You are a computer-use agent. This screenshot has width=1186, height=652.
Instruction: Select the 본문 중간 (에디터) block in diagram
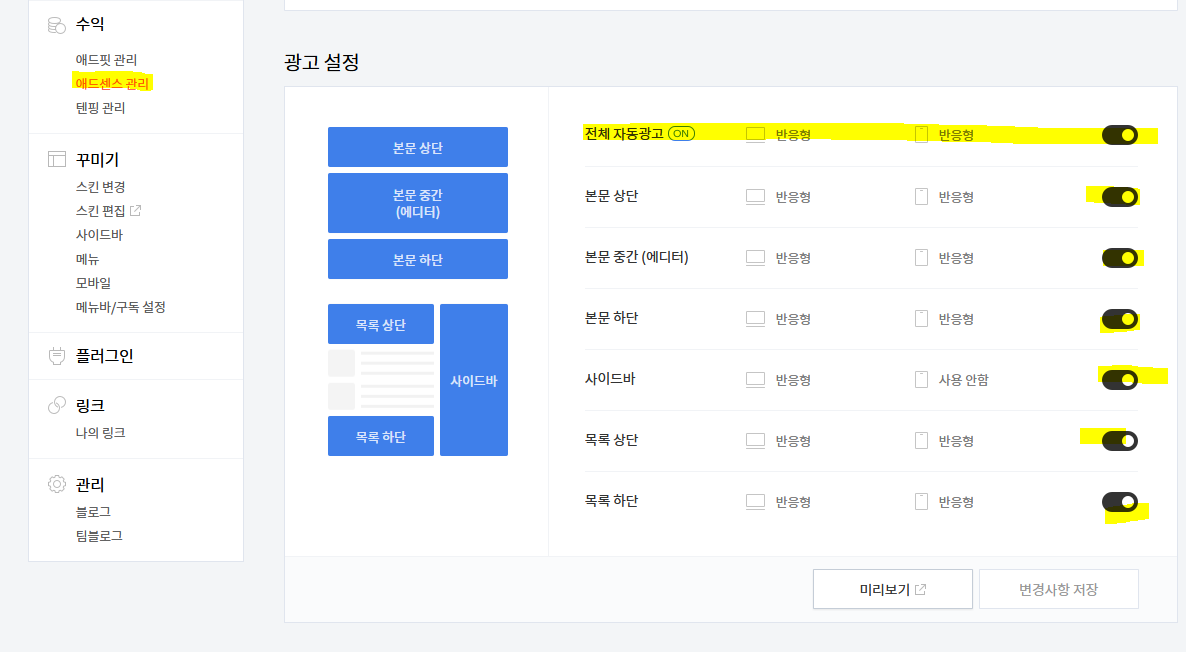click(418, 203)
